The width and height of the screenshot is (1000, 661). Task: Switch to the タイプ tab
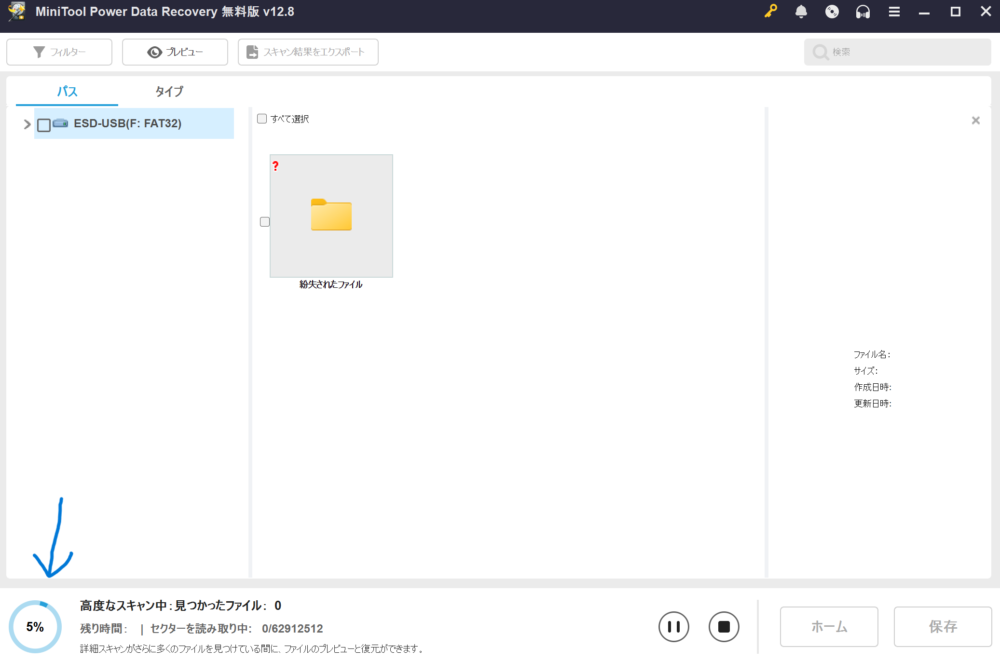click(169, 91)
